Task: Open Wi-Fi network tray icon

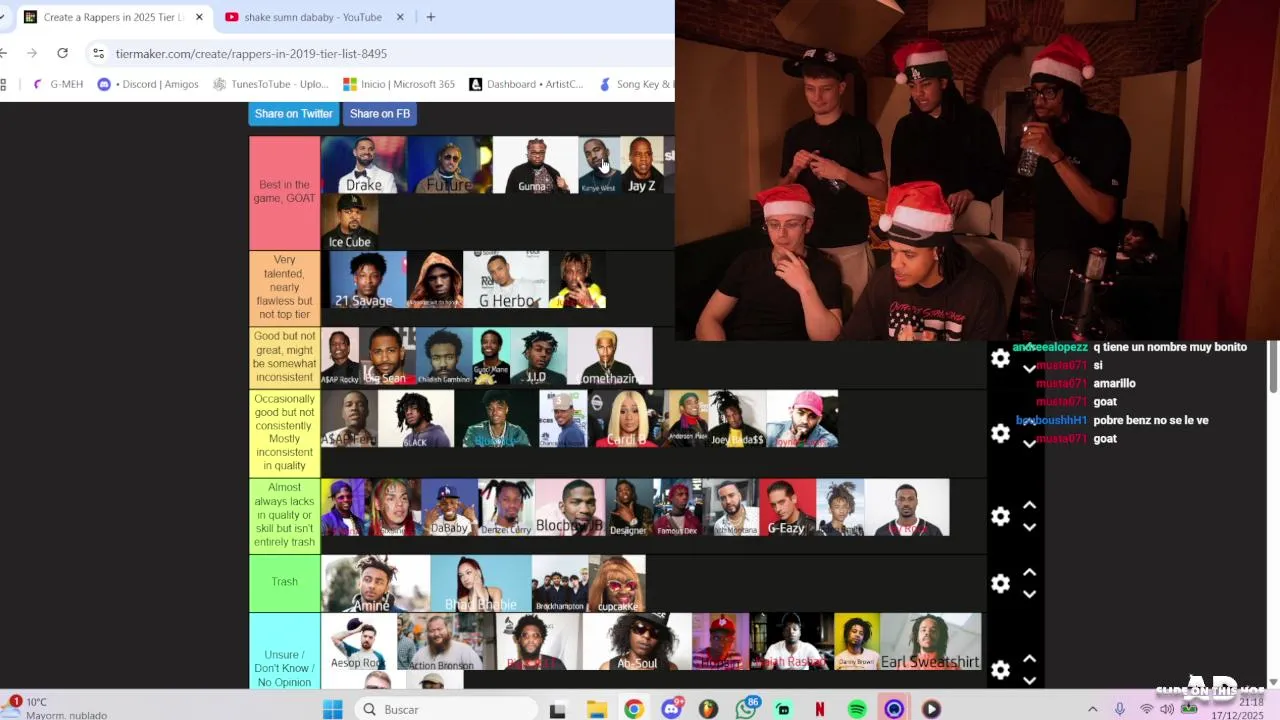Action: [1146, 709]
